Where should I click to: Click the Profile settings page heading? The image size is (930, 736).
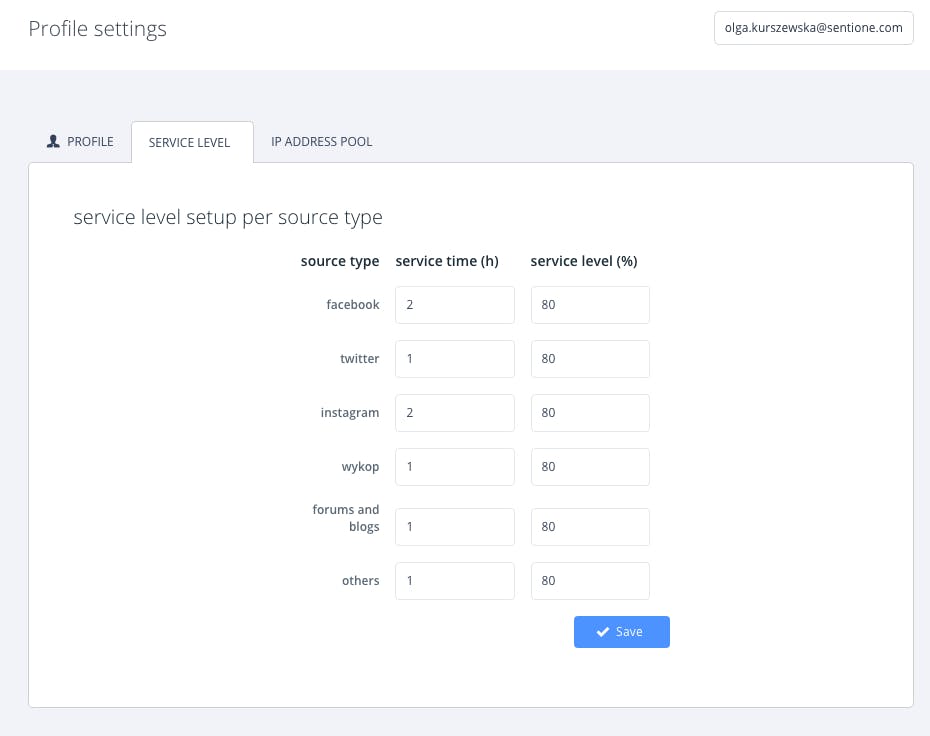point(97,29)
